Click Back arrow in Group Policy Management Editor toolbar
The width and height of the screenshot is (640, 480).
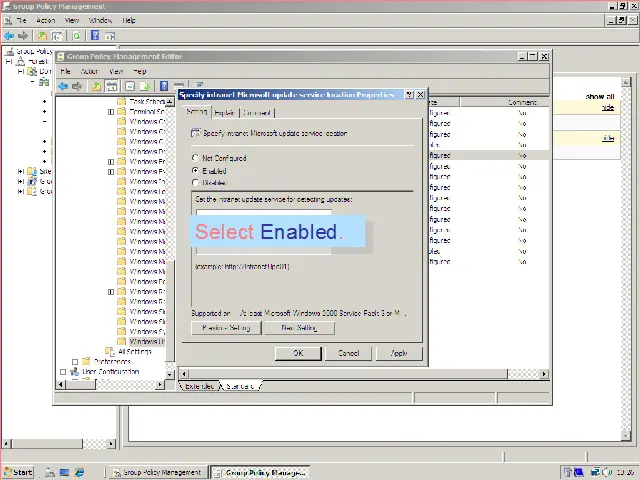click(x=63, y=86)
